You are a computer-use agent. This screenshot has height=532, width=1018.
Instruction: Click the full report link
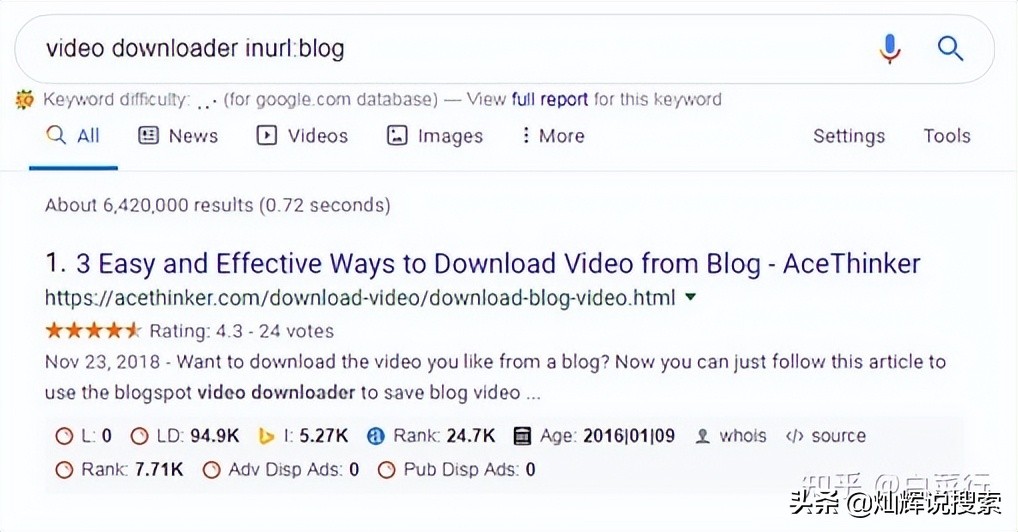tap(549, 99)
